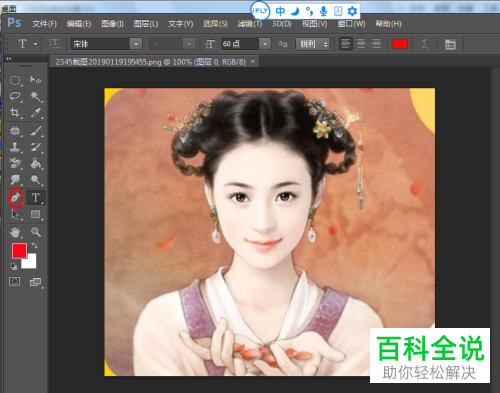
Task: Align text right
Action: (x=376, y=44)
